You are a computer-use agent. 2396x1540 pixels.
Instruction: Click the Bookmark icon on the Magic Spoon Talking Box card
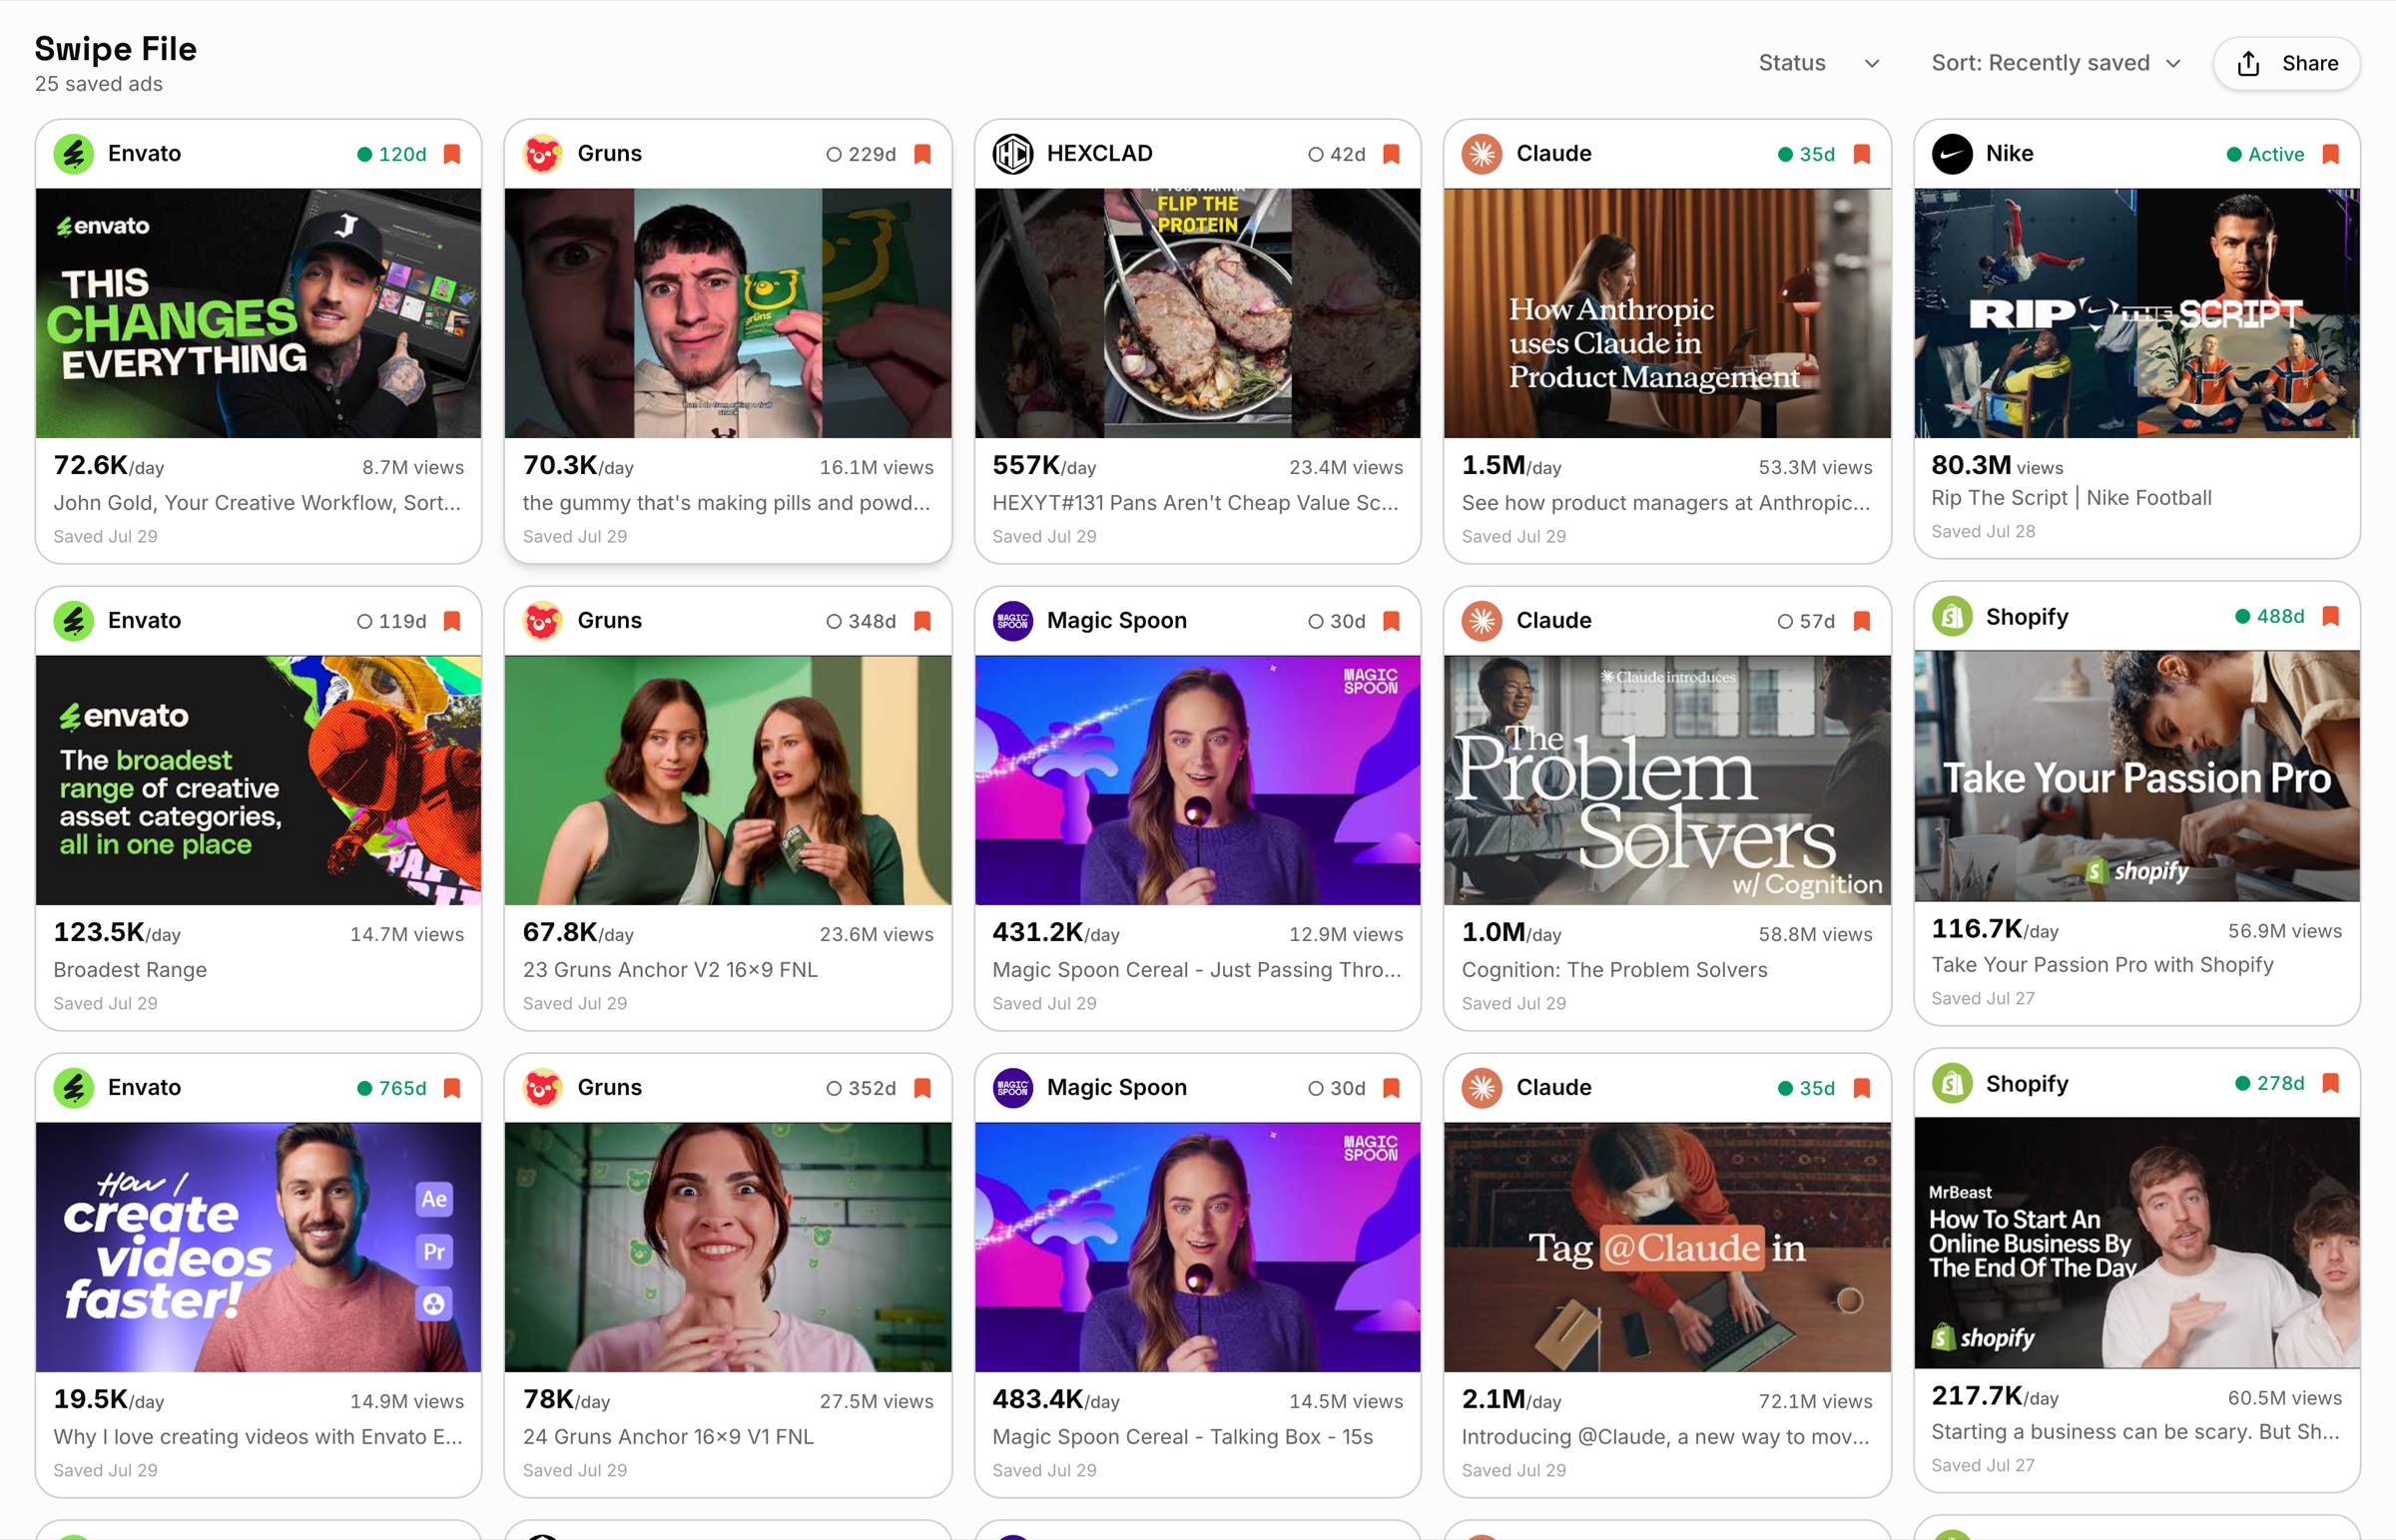[x=1391, y=1088]
